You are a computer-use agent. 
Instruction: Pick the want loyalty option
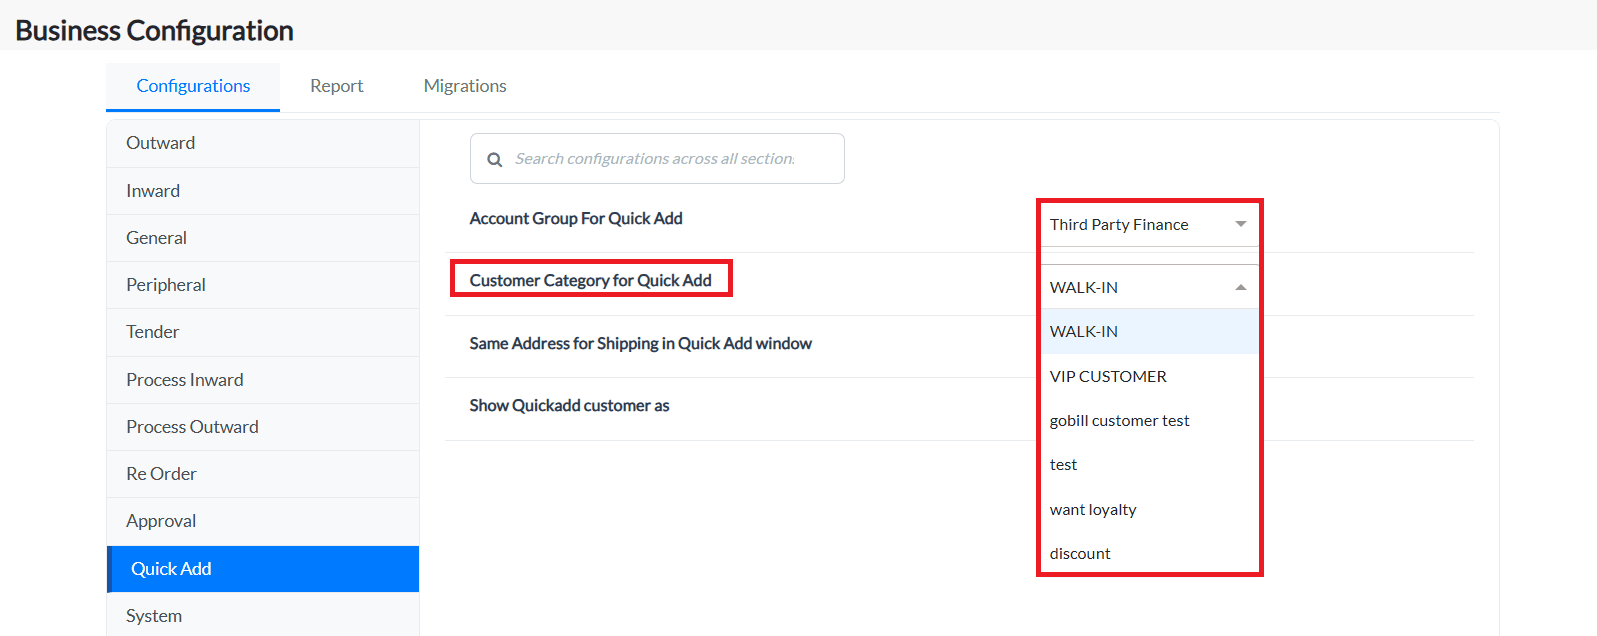pos(1093,510)
